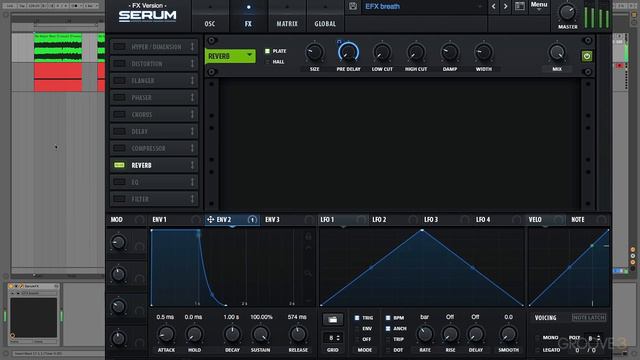Switch to the OSC tab

(210, 24)
